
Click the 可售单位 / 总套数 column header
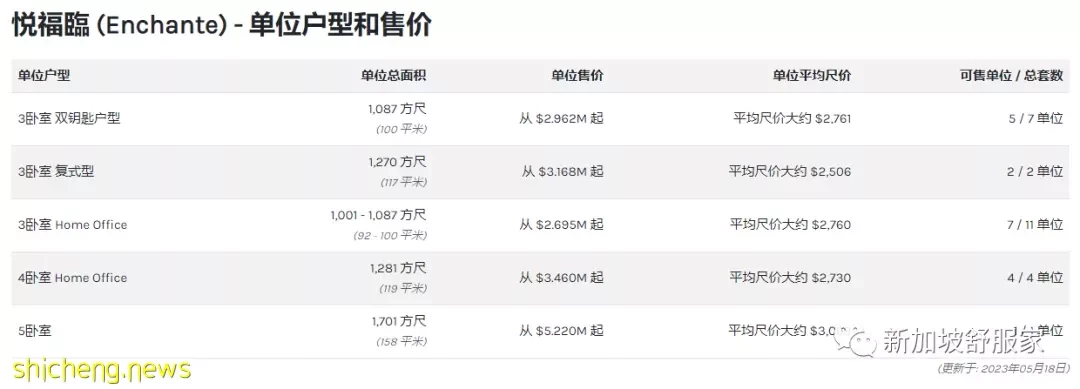pos(1012,76)
